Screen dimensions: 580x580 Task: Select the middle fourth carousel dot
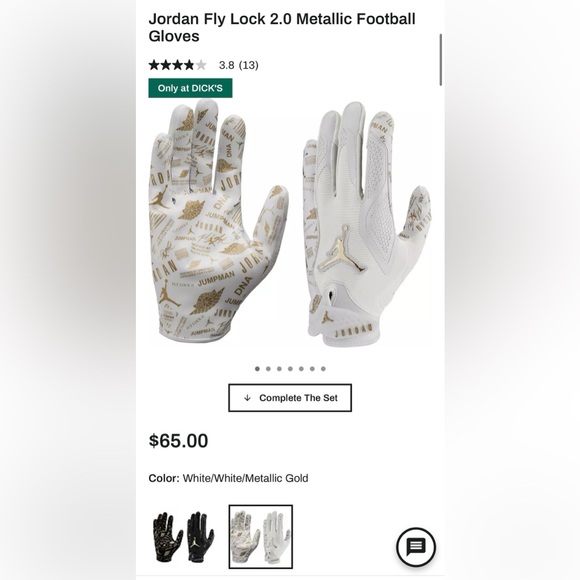tap(290, 368)
